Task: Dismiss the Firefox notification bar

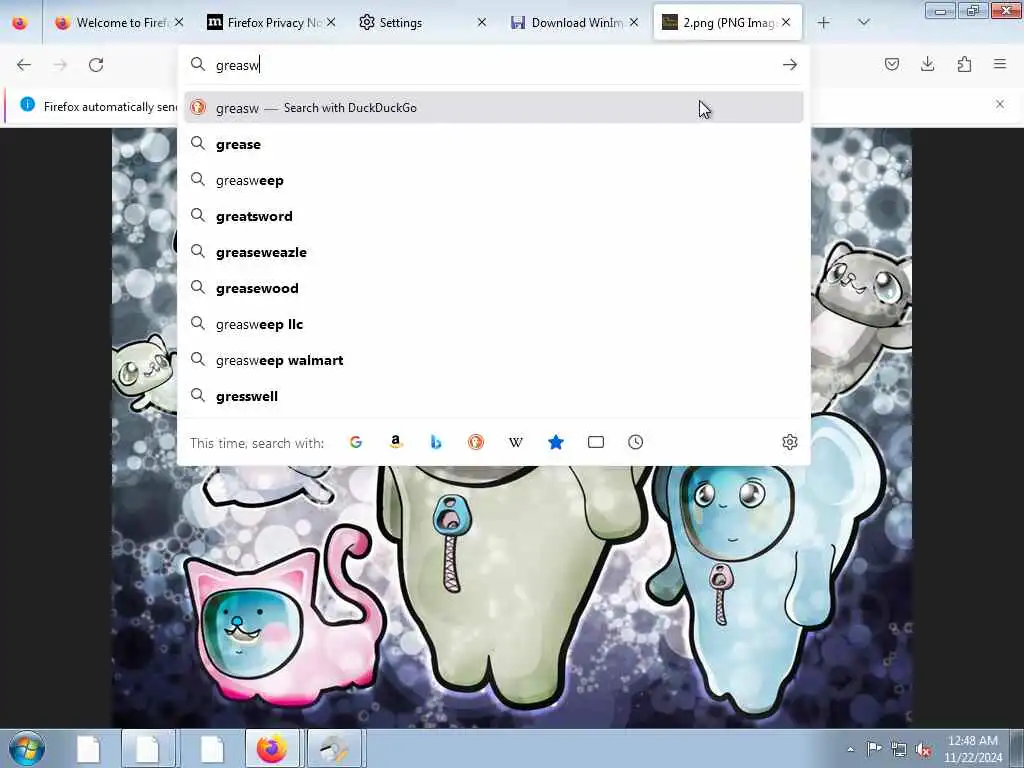Action: [999, 104]
